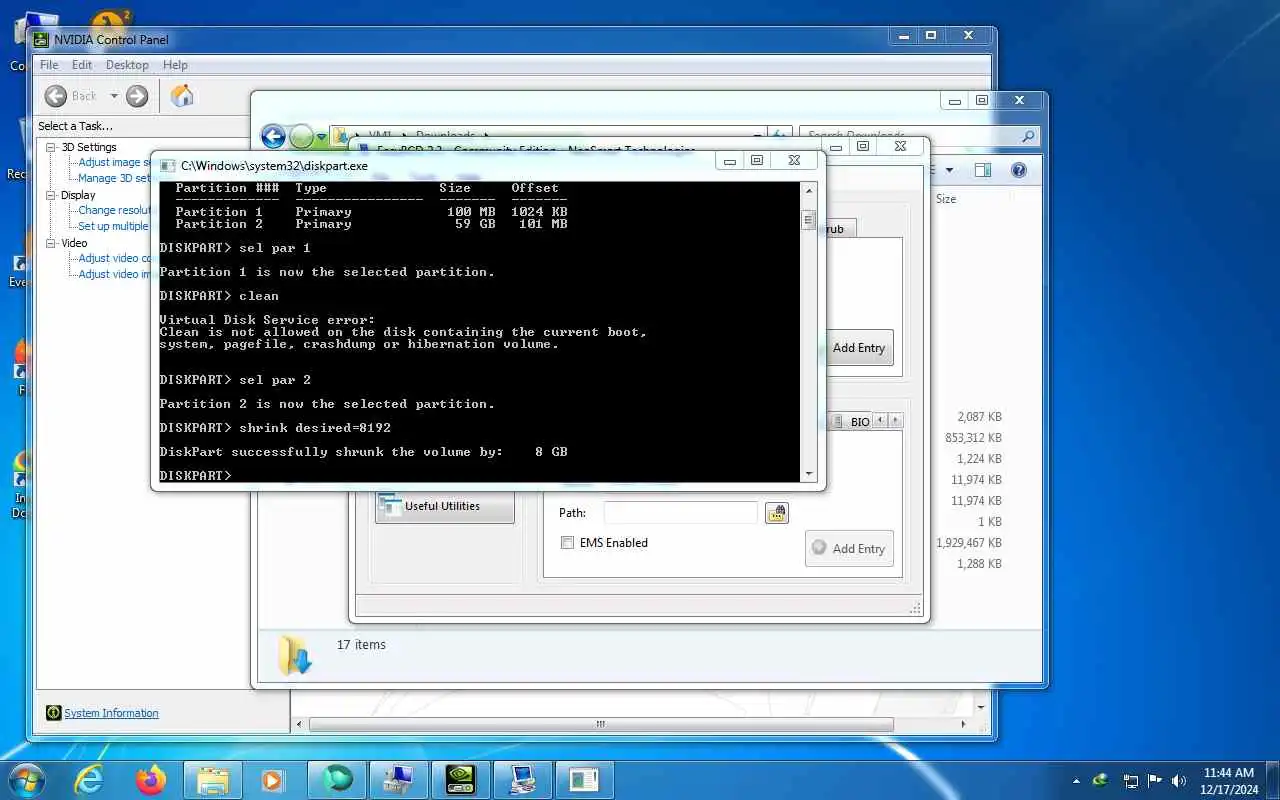Click the diskpart scrollbar up arrow
The image size is (1280, 800).
tap(809, 189)
